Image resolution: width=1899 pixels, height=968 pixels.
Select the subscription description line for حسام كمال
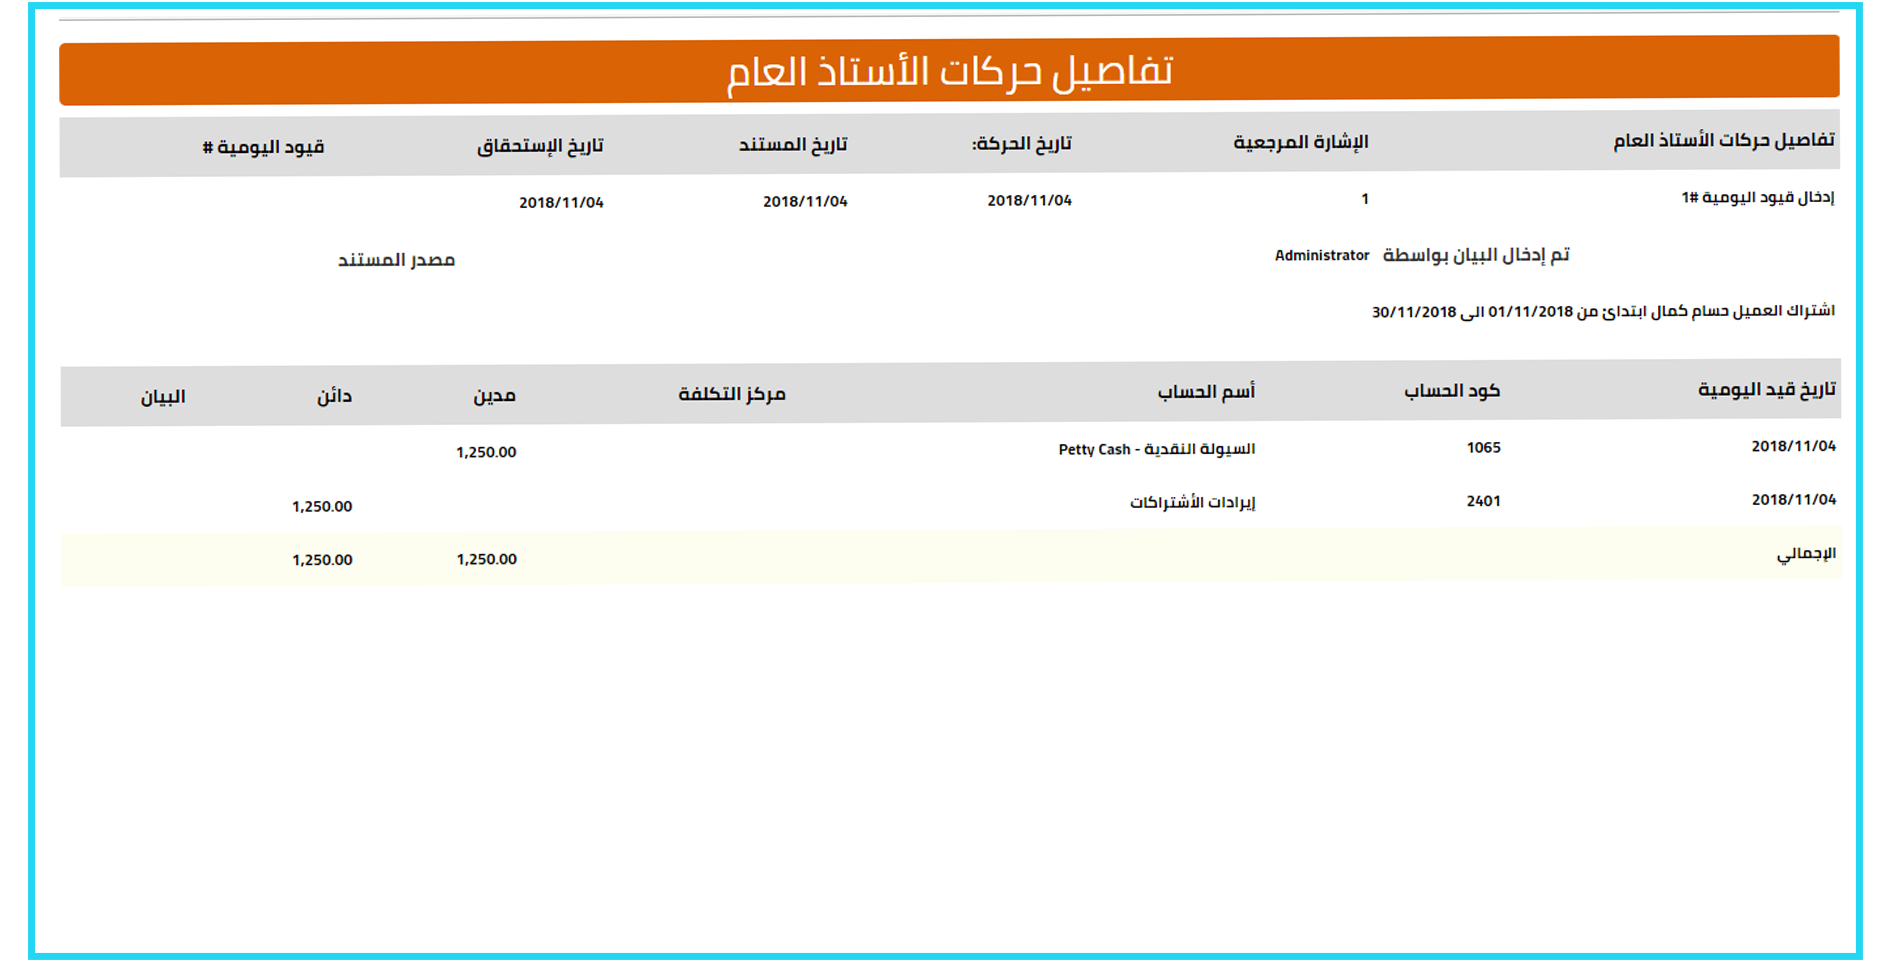pos(1602,311)
